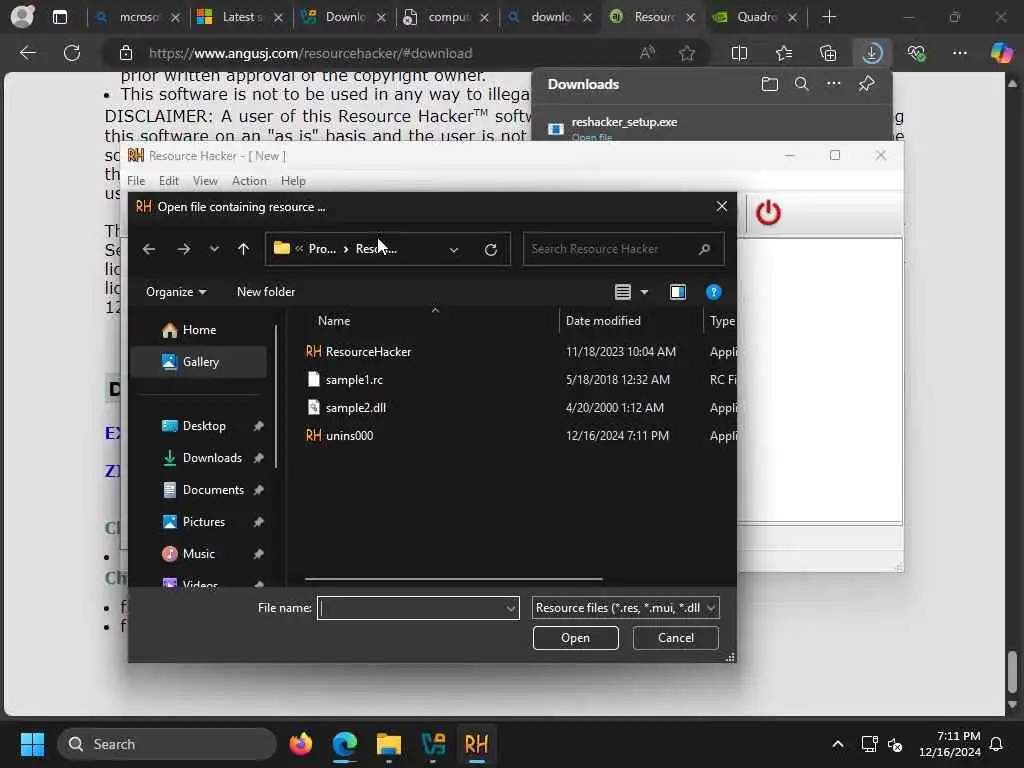The image size is (1024, 768).
Task: Unpin Desktop using its pin icon
Action: click(259, 426)
